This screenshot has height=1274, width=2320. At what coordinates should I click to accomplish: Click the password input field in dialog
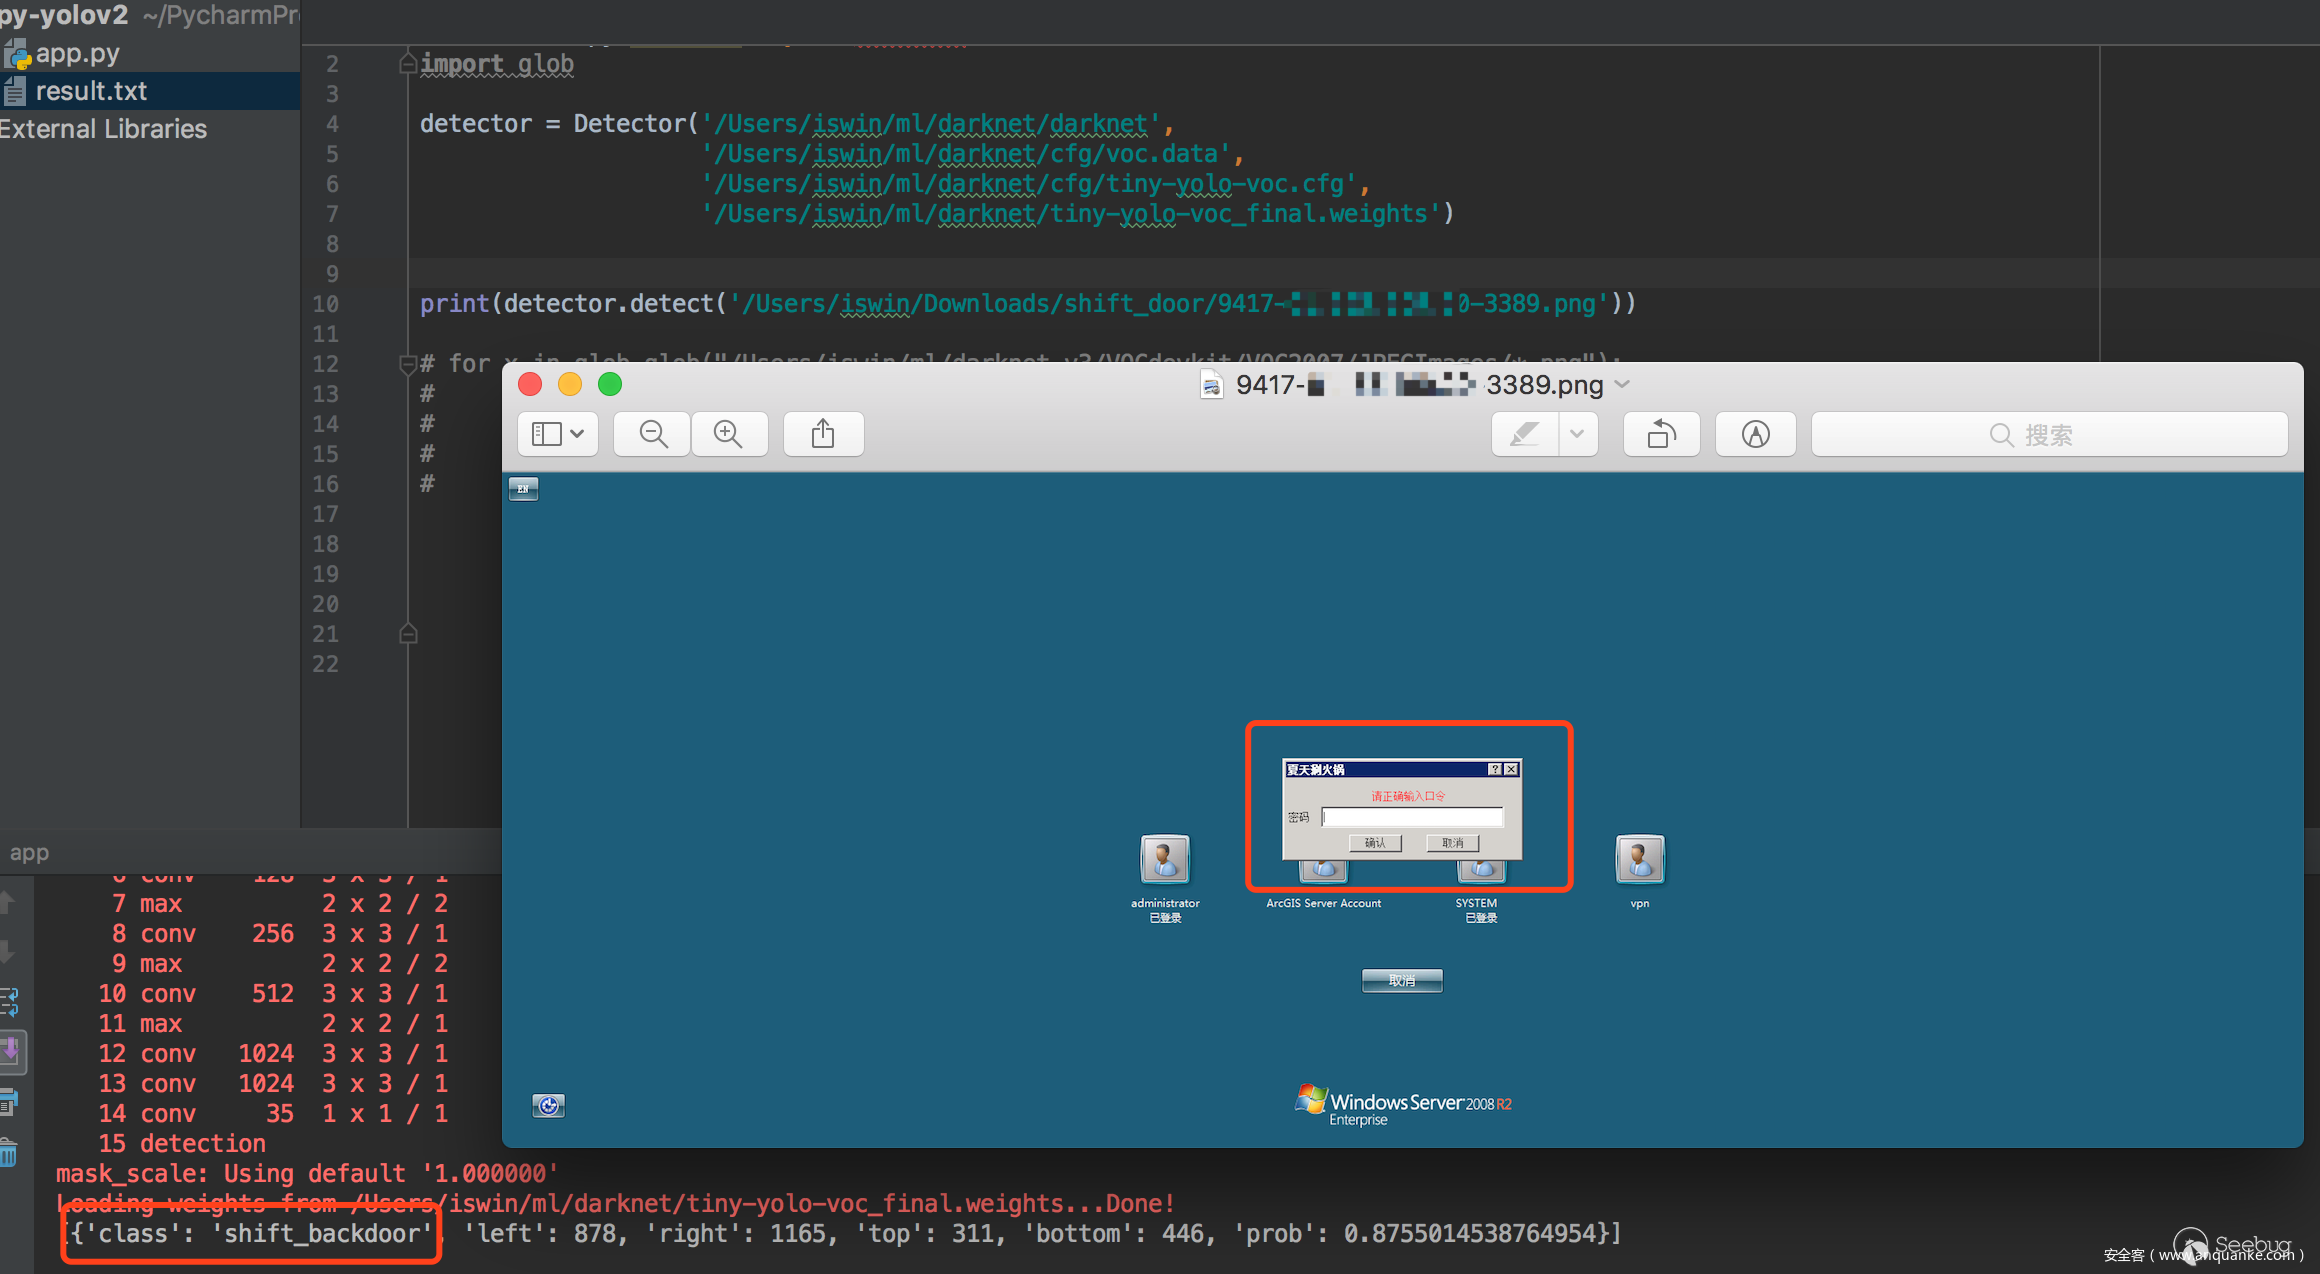tap(1411, 817)
